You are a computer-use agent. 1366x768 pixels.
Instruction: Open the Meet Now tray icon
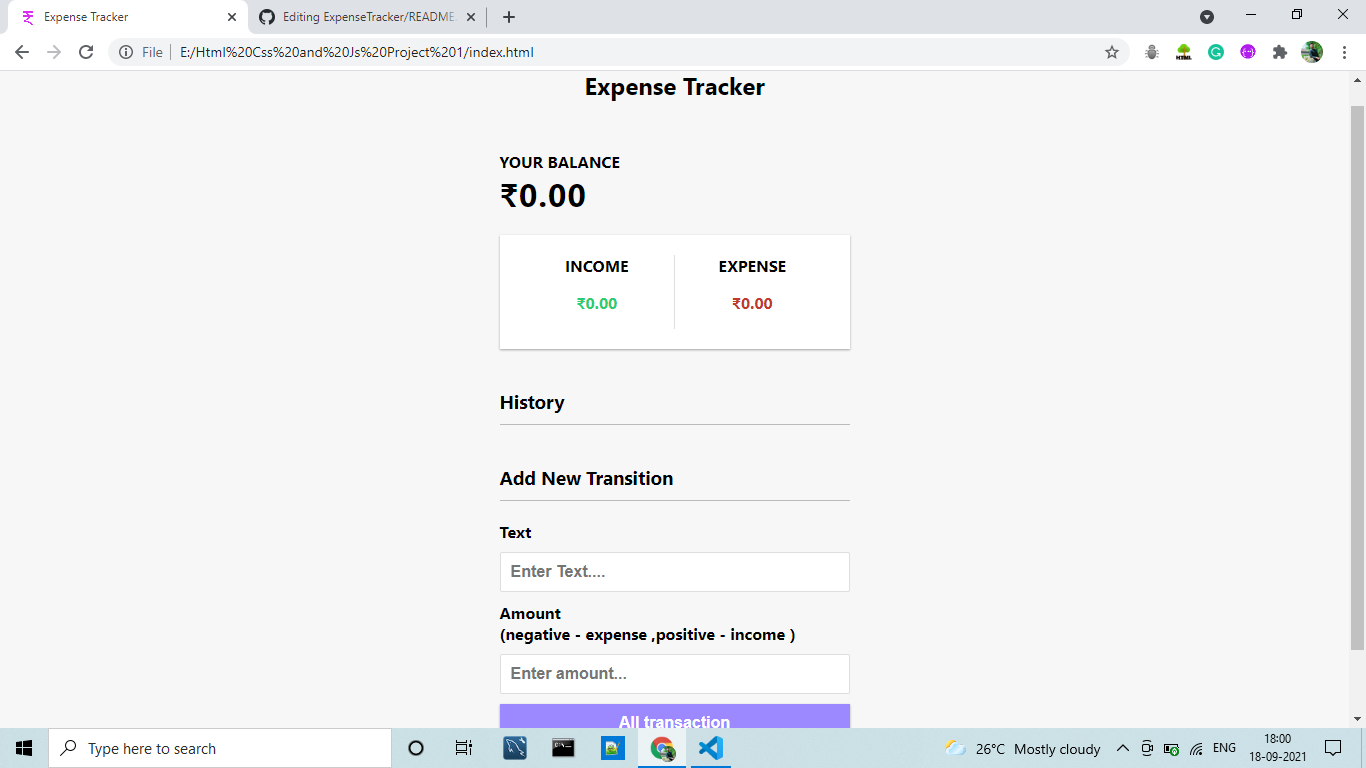[1147, 748]
